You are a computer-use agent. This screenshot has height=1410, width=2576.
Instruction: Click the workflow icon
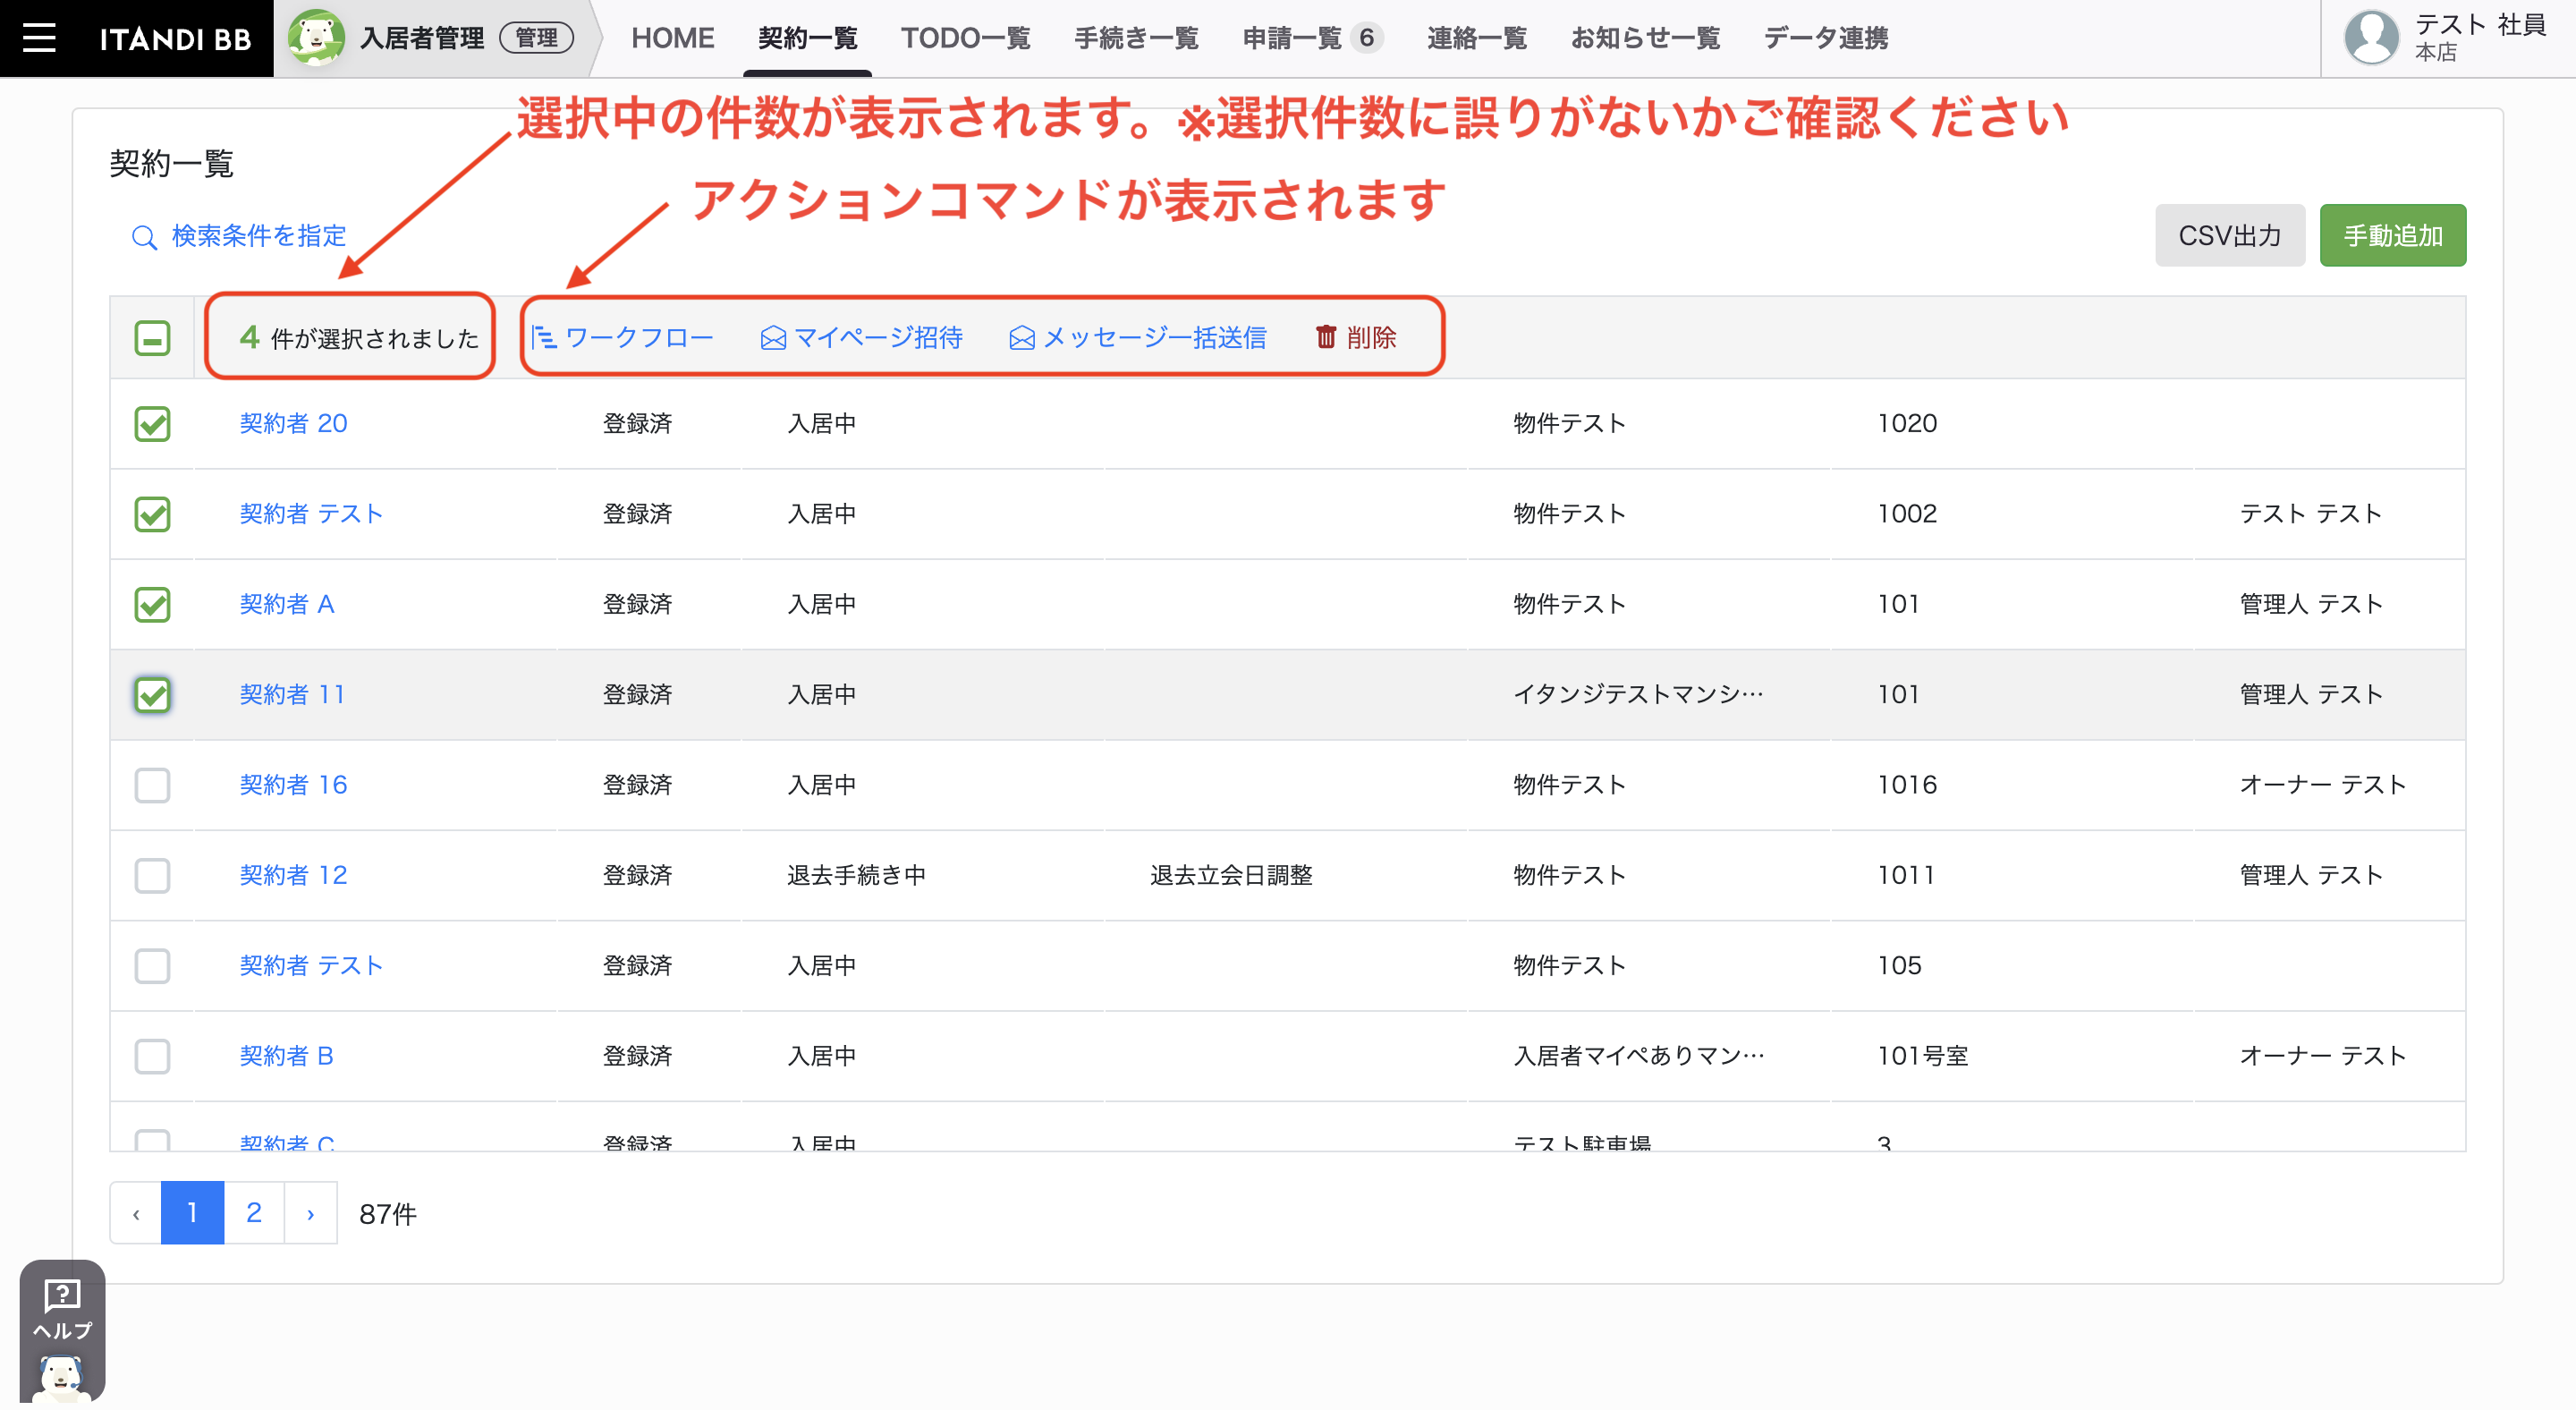point(544,338)
